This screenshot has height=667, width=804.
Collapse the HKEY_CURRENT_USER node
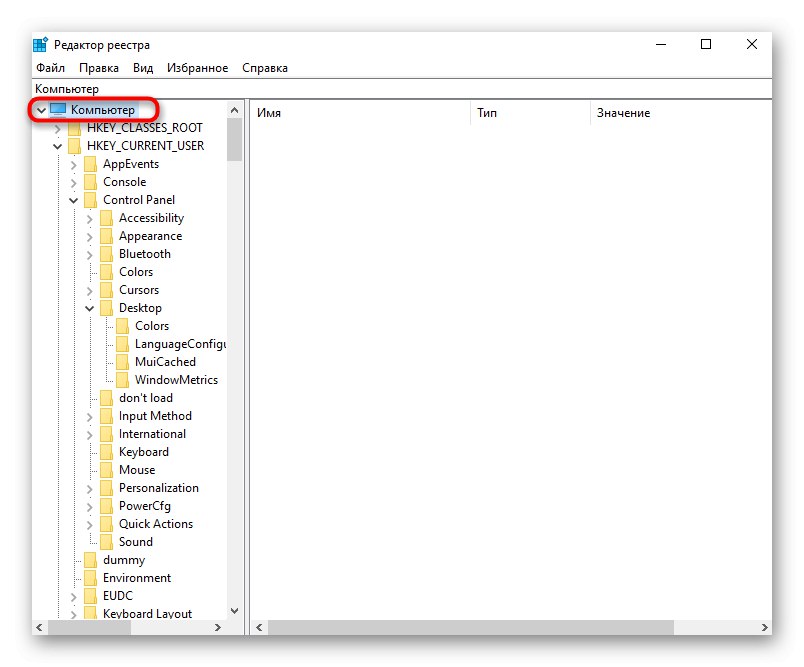57,147
